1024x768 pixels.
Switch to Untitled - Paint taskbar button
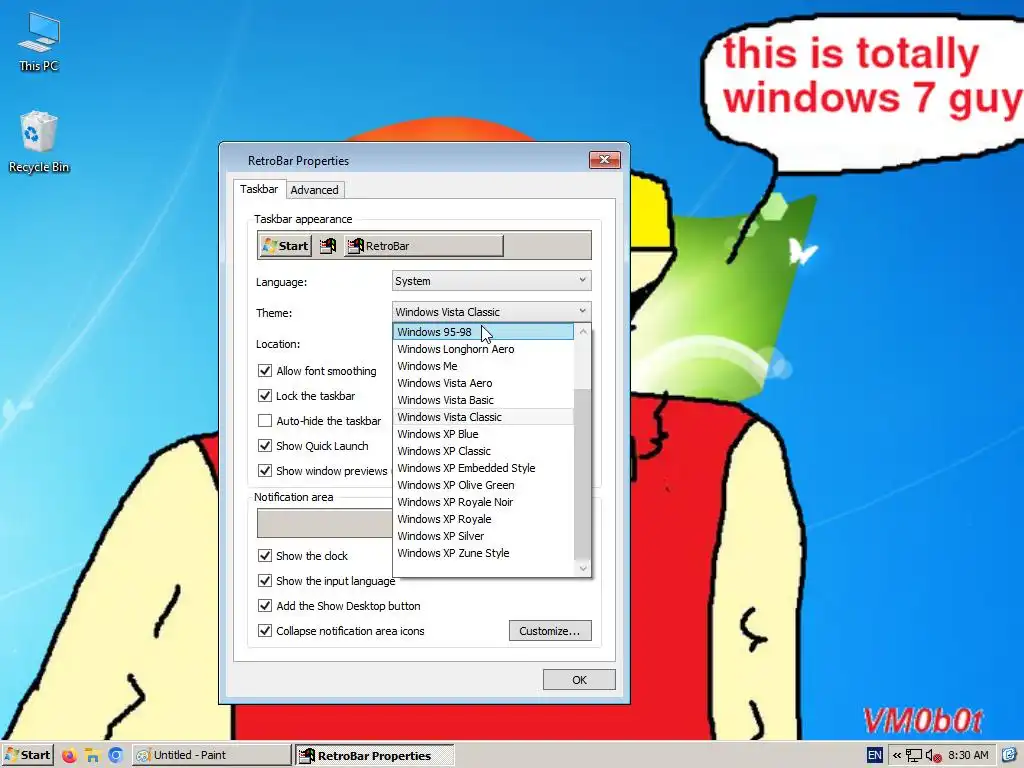click(x=211, y=756)
